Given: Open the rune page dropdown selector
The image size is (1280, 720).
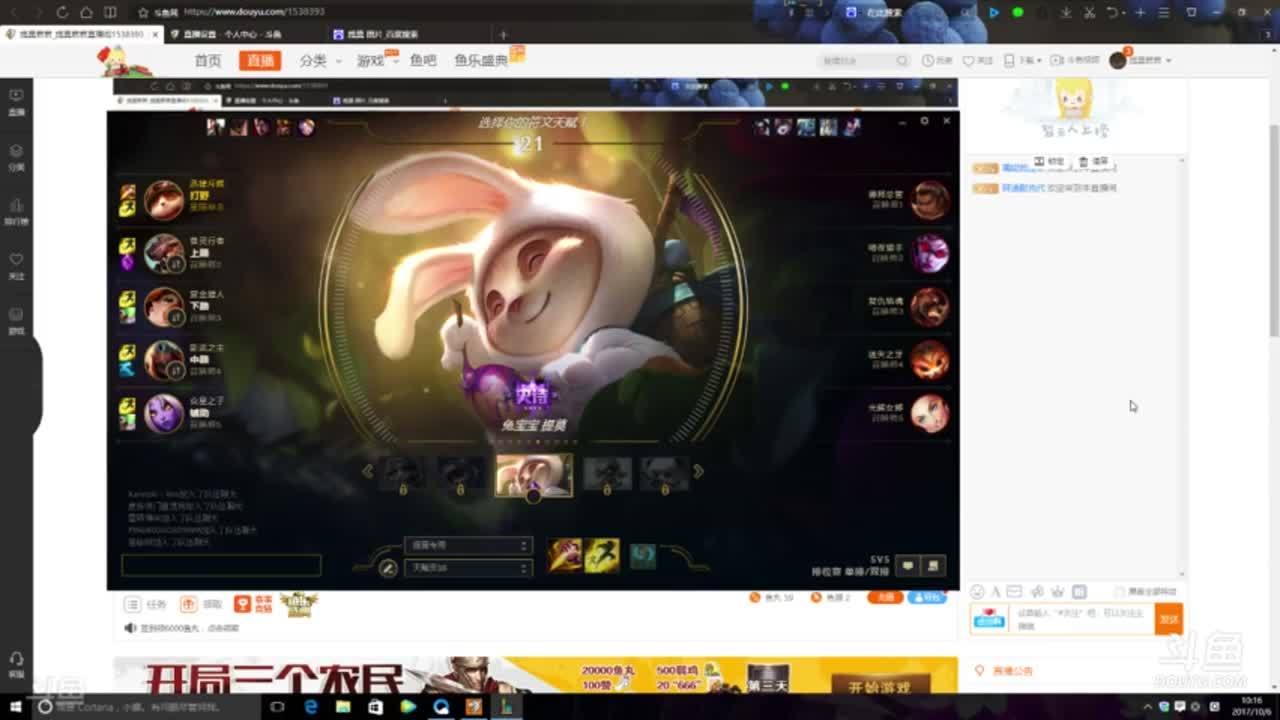Looking at the screenshot, I should point(467,545).
